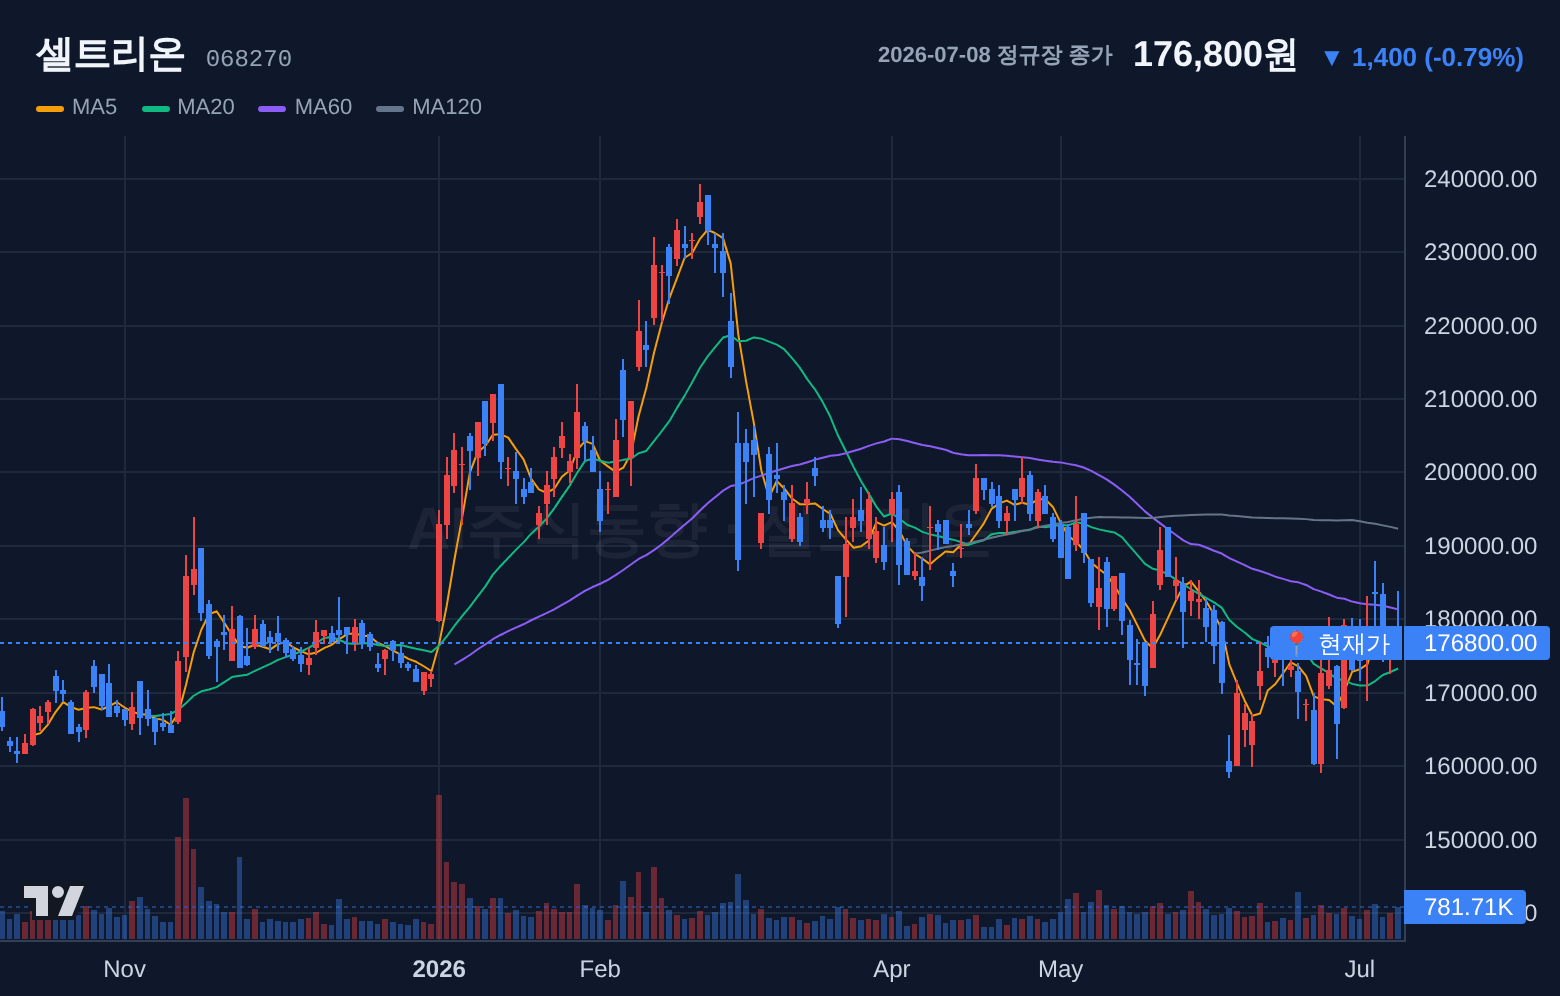Click the red pin icon in 현재가 label
The image size is (1560, 996).
pyautogui.click(x=1296, y=643)
